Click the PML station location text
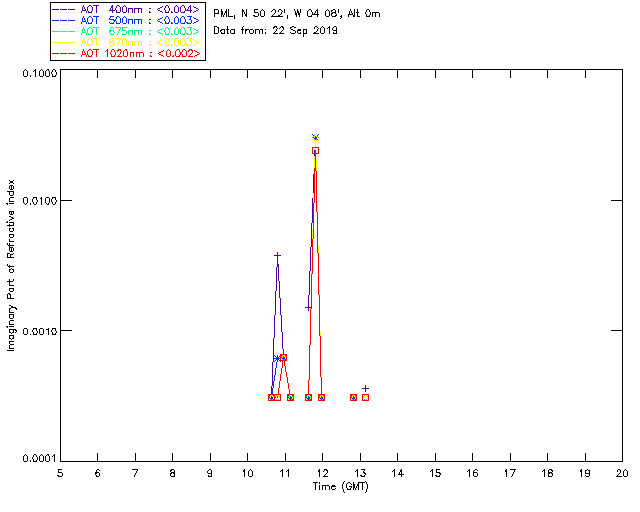640x512 pixels. [297, 14]
